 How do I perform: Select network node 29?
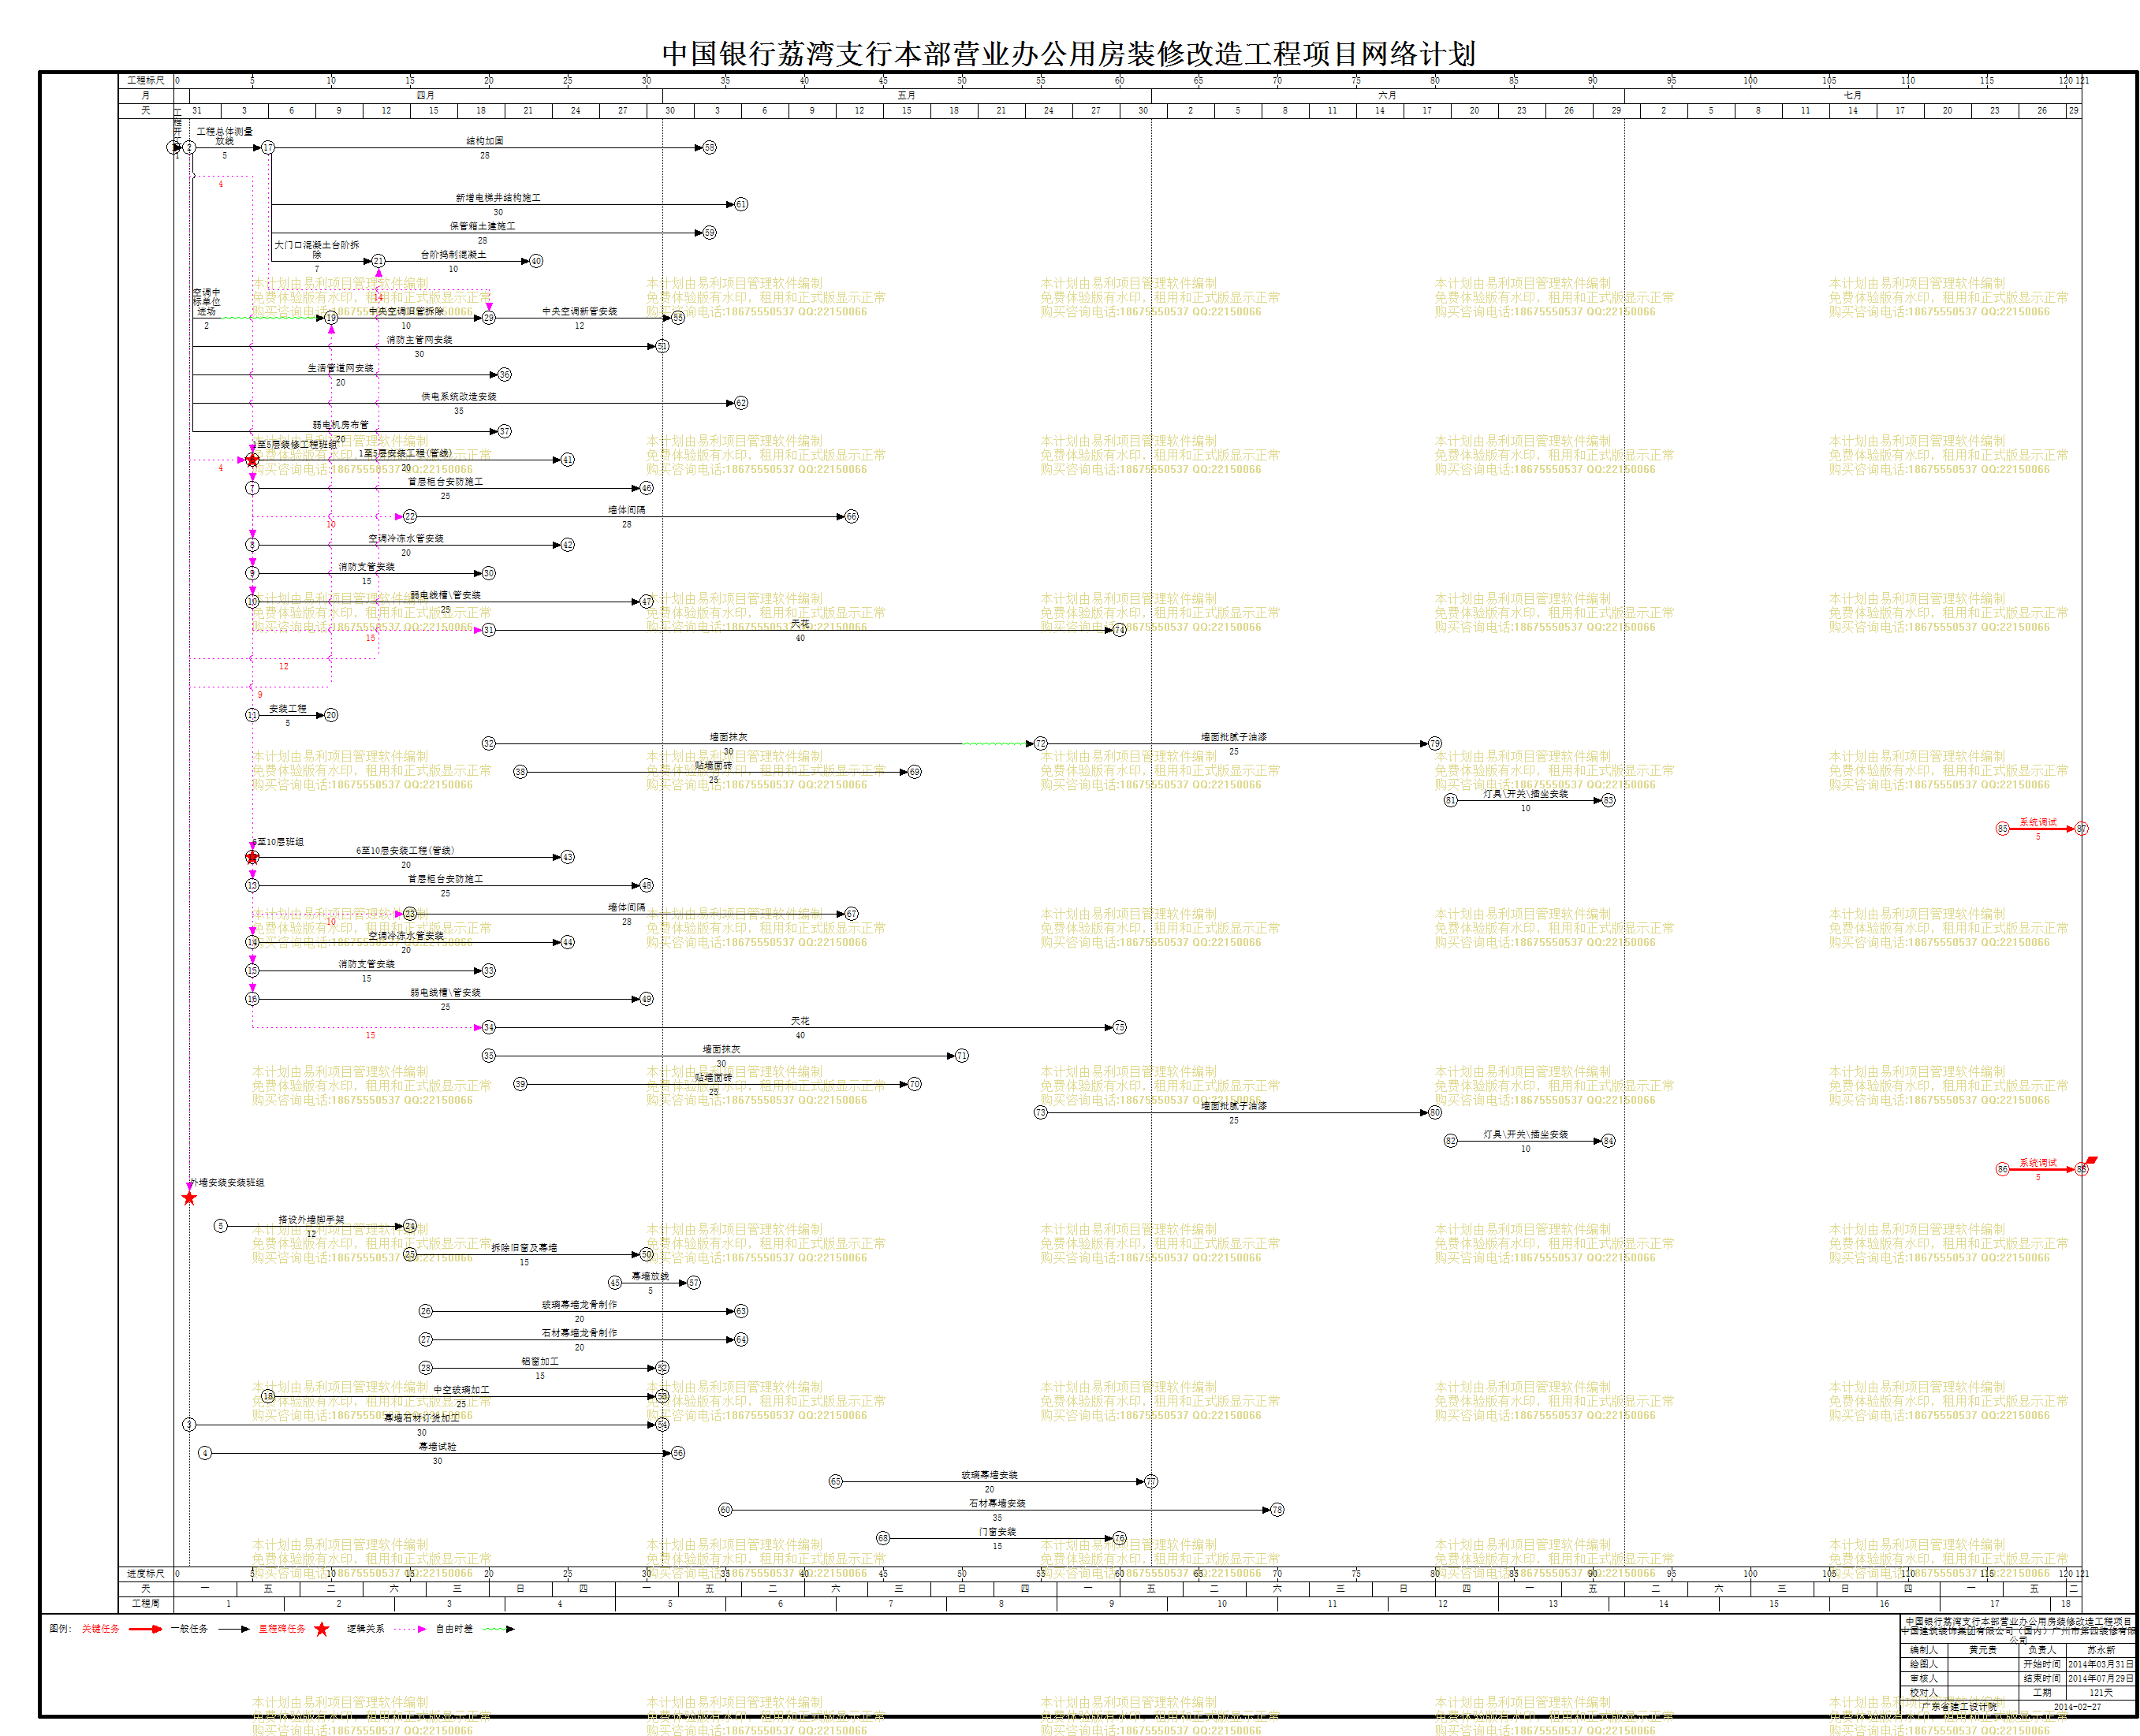click(x=489, y=318)
